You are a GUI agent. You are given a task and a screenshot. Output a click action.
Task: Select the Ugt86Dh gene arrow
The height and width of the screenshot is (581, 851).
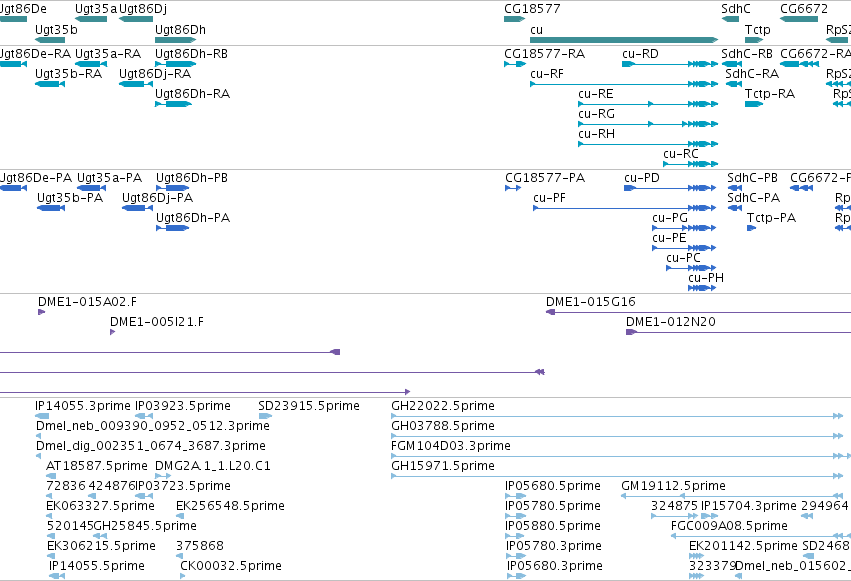point(175,40)
